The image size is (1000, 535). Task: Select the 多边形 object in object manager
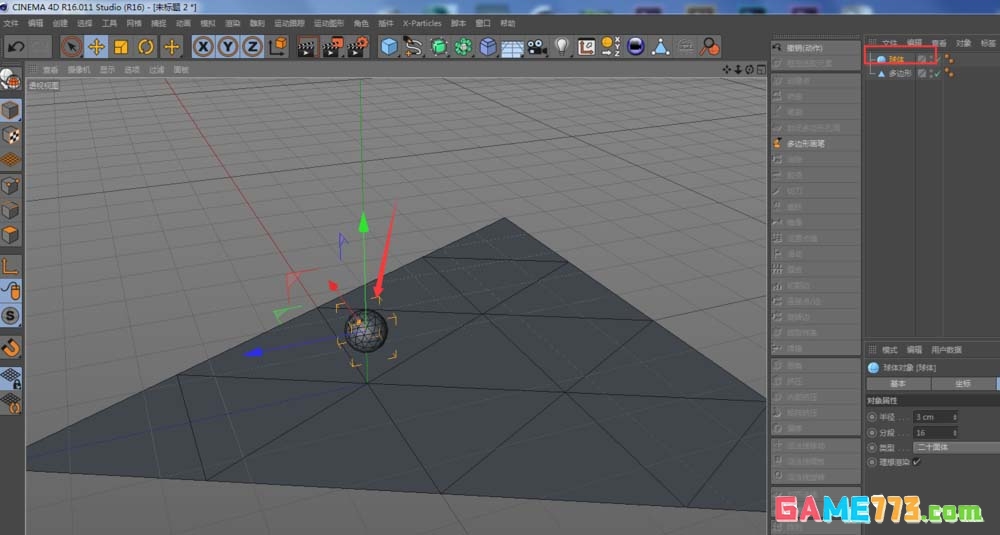coord(899,75)
